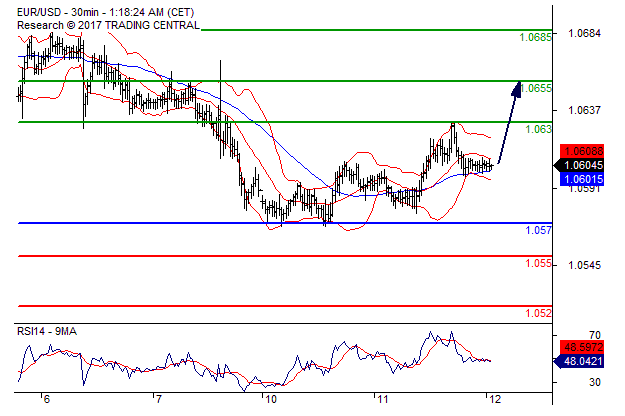Click the date axis label 11
The height and width of the screenshot is (416, 625).
[383, 399]
